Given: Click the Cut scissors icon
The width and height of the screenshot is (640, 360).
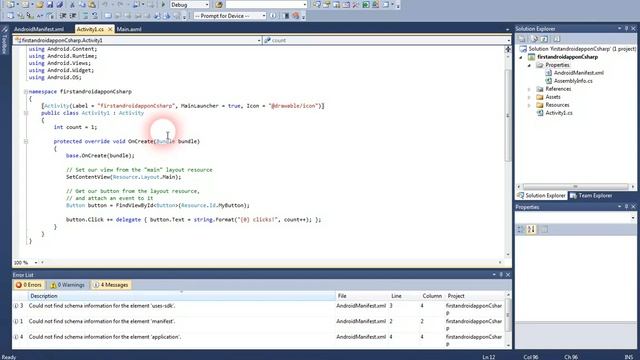Looking at the screenshot, I should [x=72, y=4].
